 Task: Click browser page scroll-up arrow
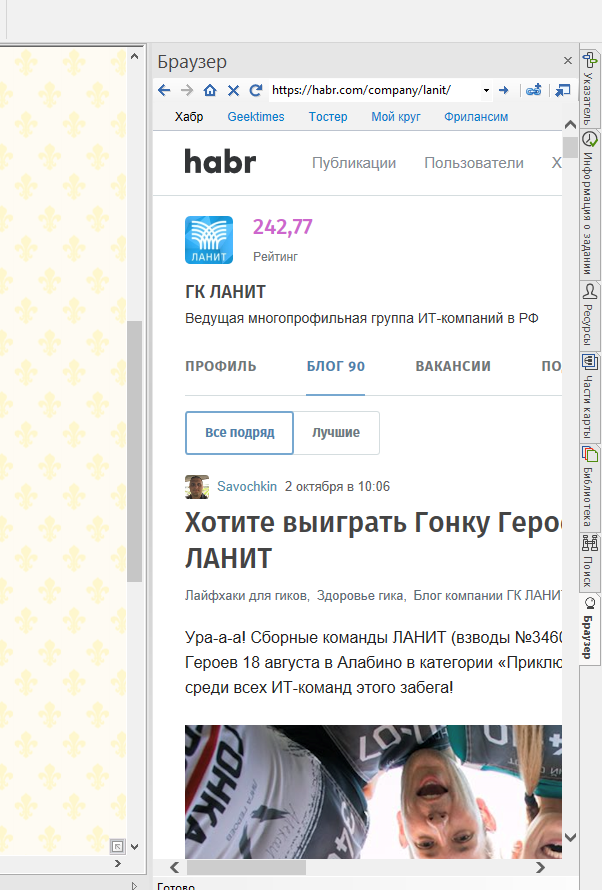pyautogui.click(x=570, y=125)
